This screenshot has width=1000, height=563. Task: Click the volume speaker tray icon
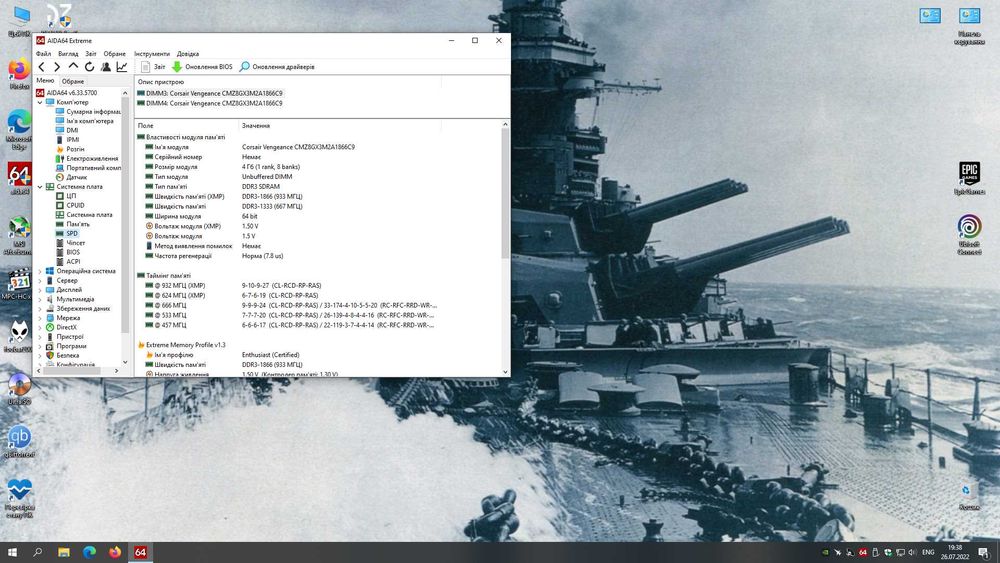[x=913, y=552]
